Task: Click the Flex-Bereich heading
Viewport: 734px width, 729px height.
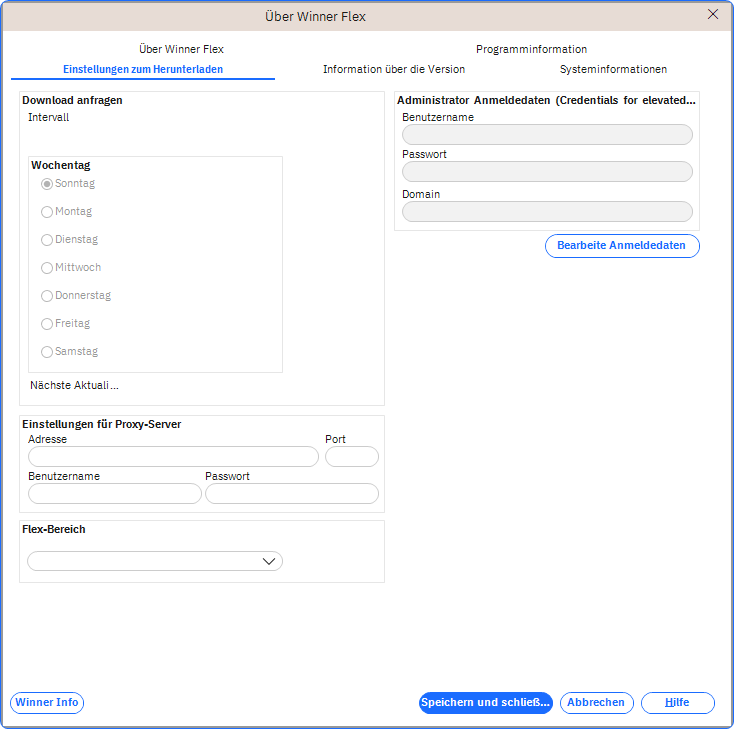Action: (x=53, y=529)
